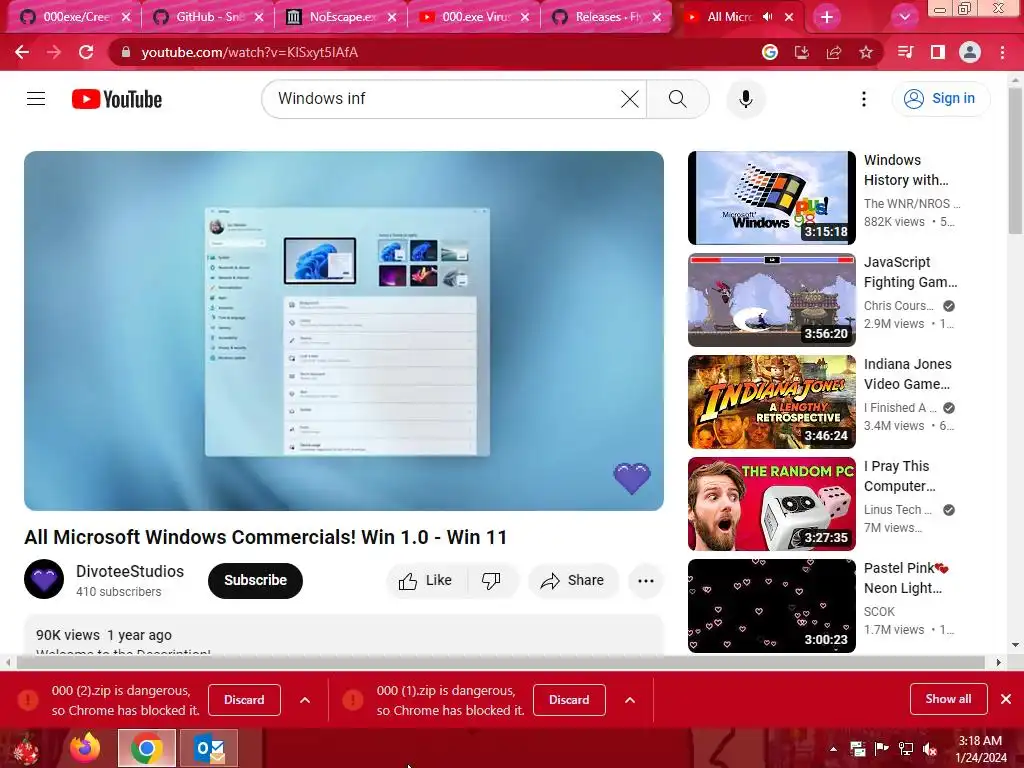Click the Sign in button
The height and width of the screenshot is (768, 1024).
[940, 99]
